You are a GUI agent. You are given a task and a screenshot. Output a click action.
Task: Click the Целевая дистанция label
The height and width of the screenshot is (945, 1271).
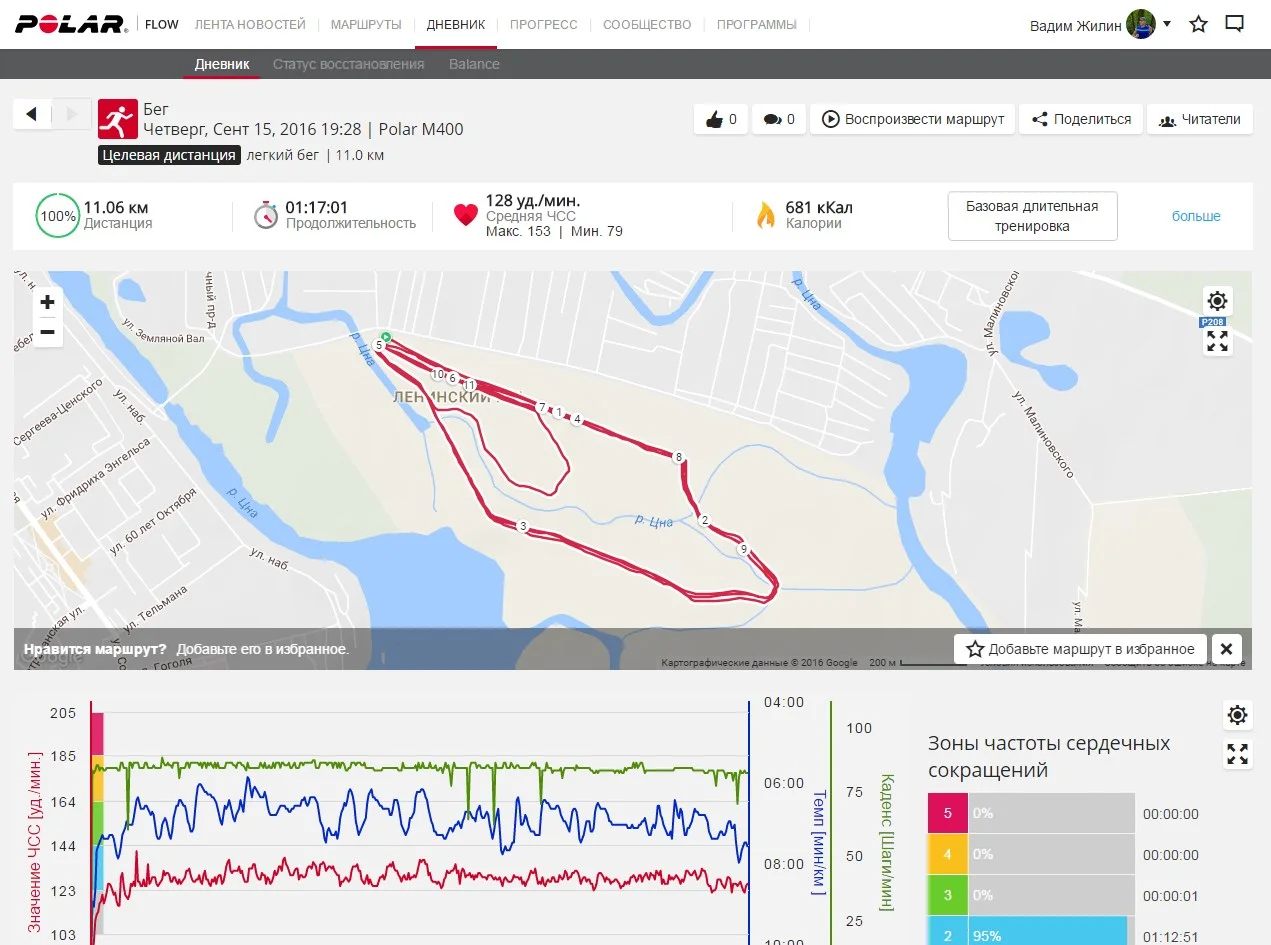coord(169,155)
